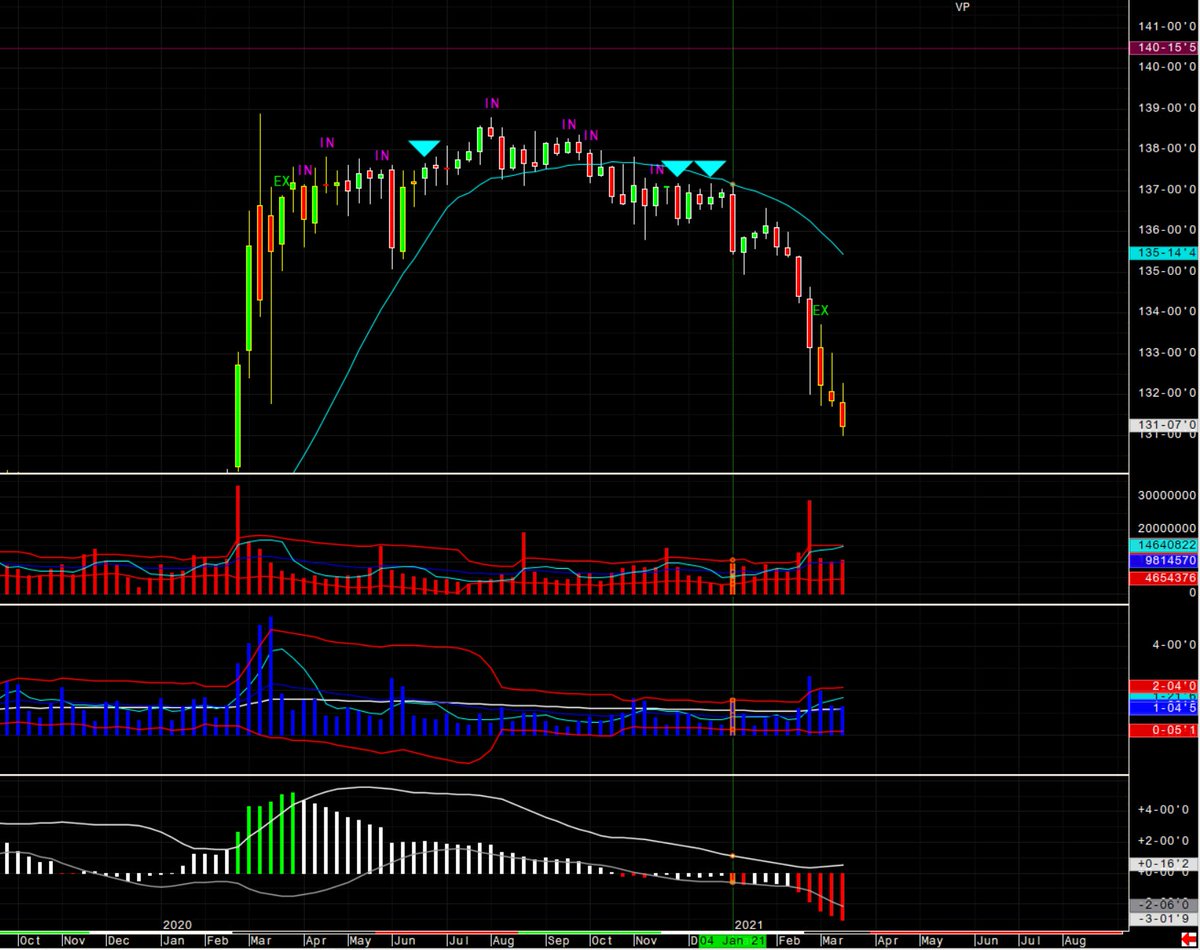
Task: Select the green EX marker near February 2021
Action: (820, 310)
